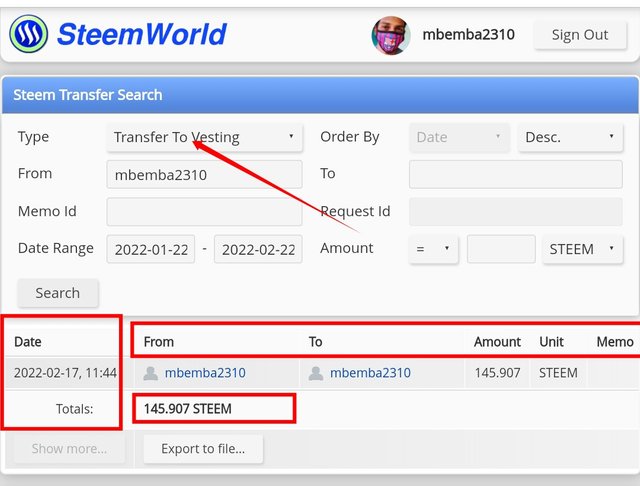Click the From field containing mbemba2310

(204, 175)
